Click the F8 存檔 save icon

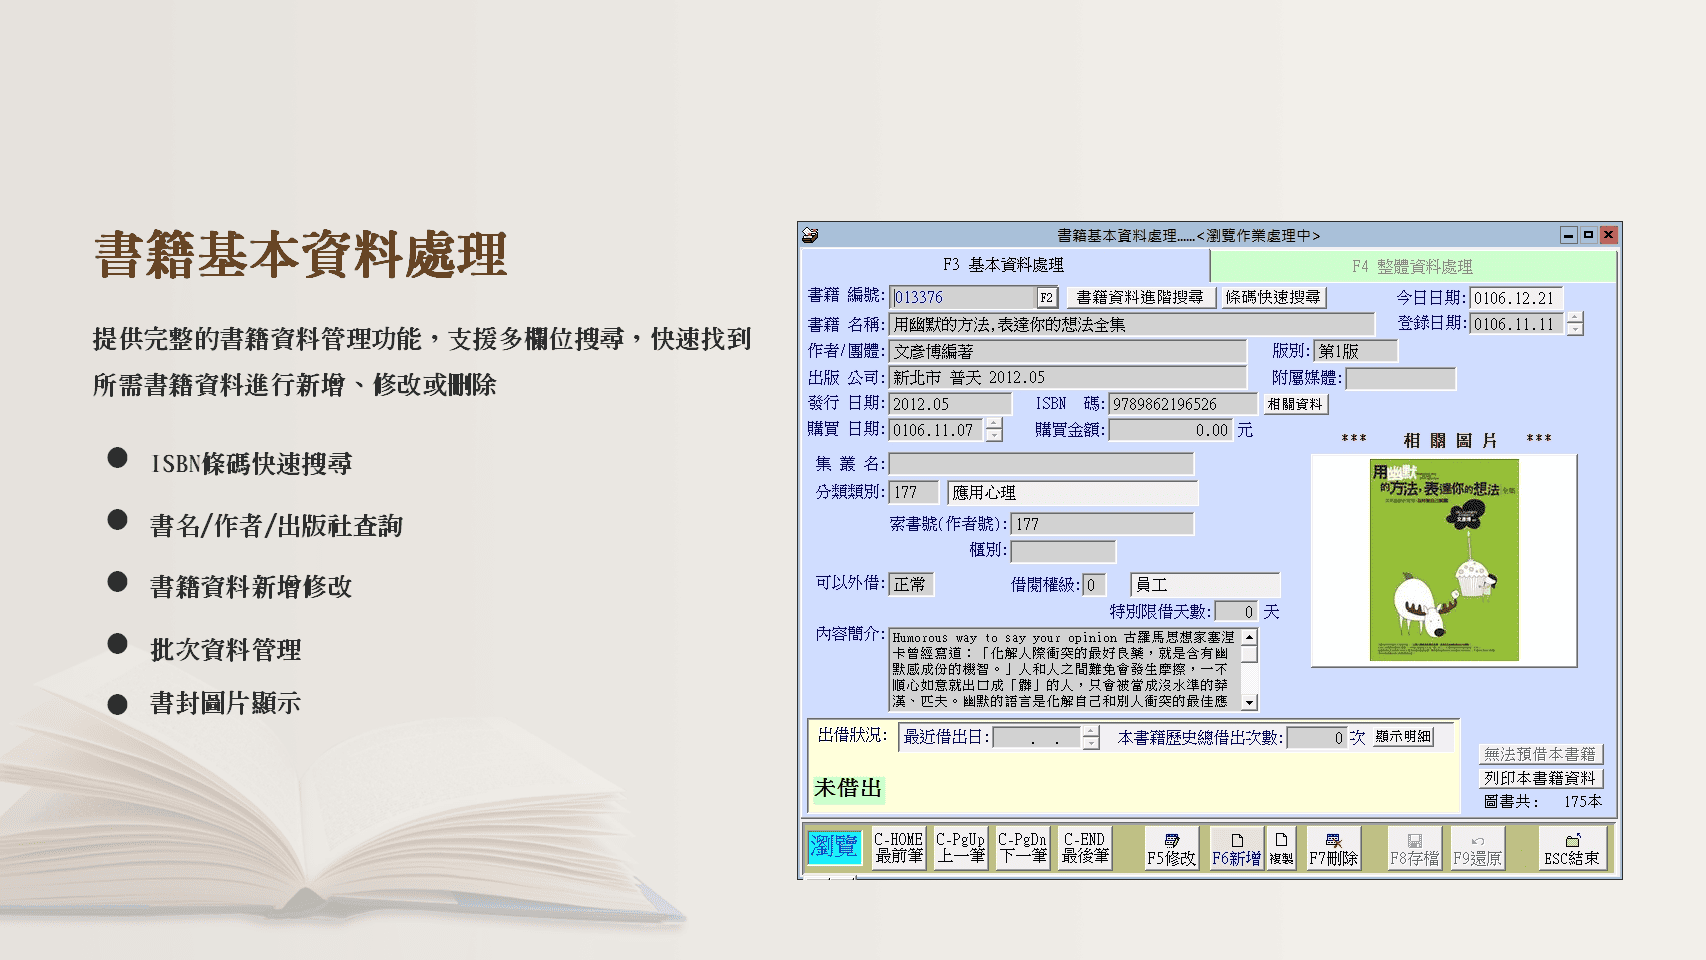point(1415,848)
